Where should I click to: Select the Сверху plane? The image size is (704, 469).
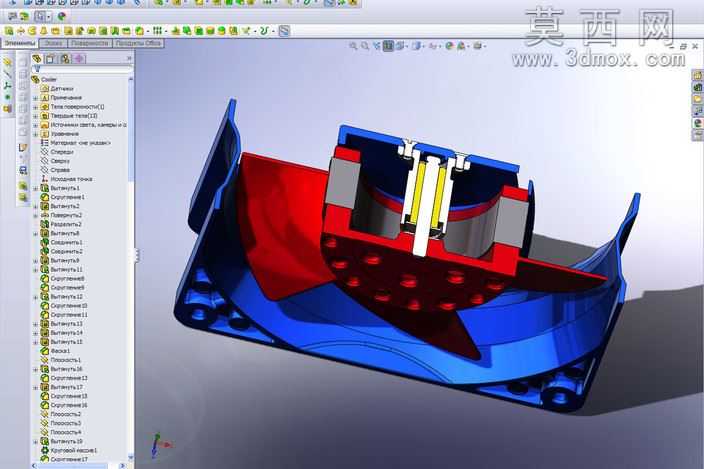(55, 161)
